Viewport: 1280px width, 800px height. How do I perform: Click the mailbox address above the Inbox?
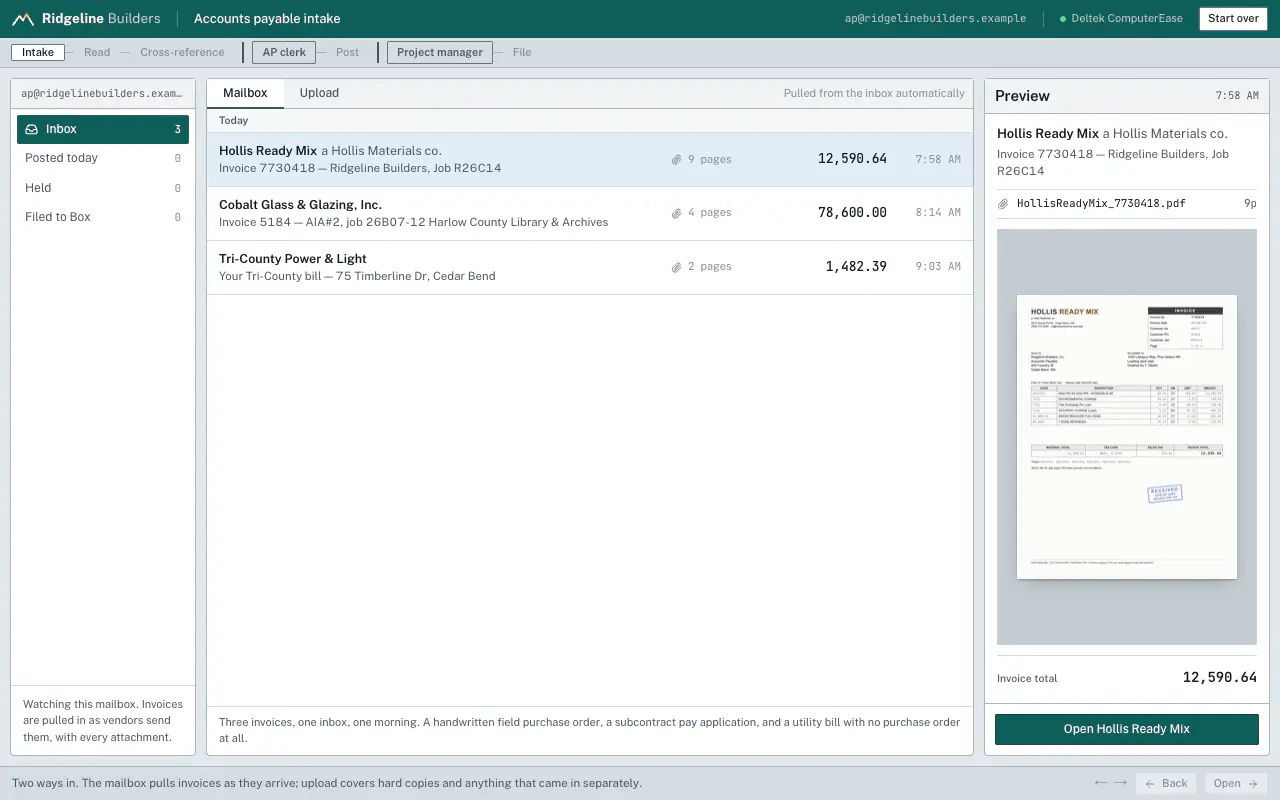coord(102,93)
